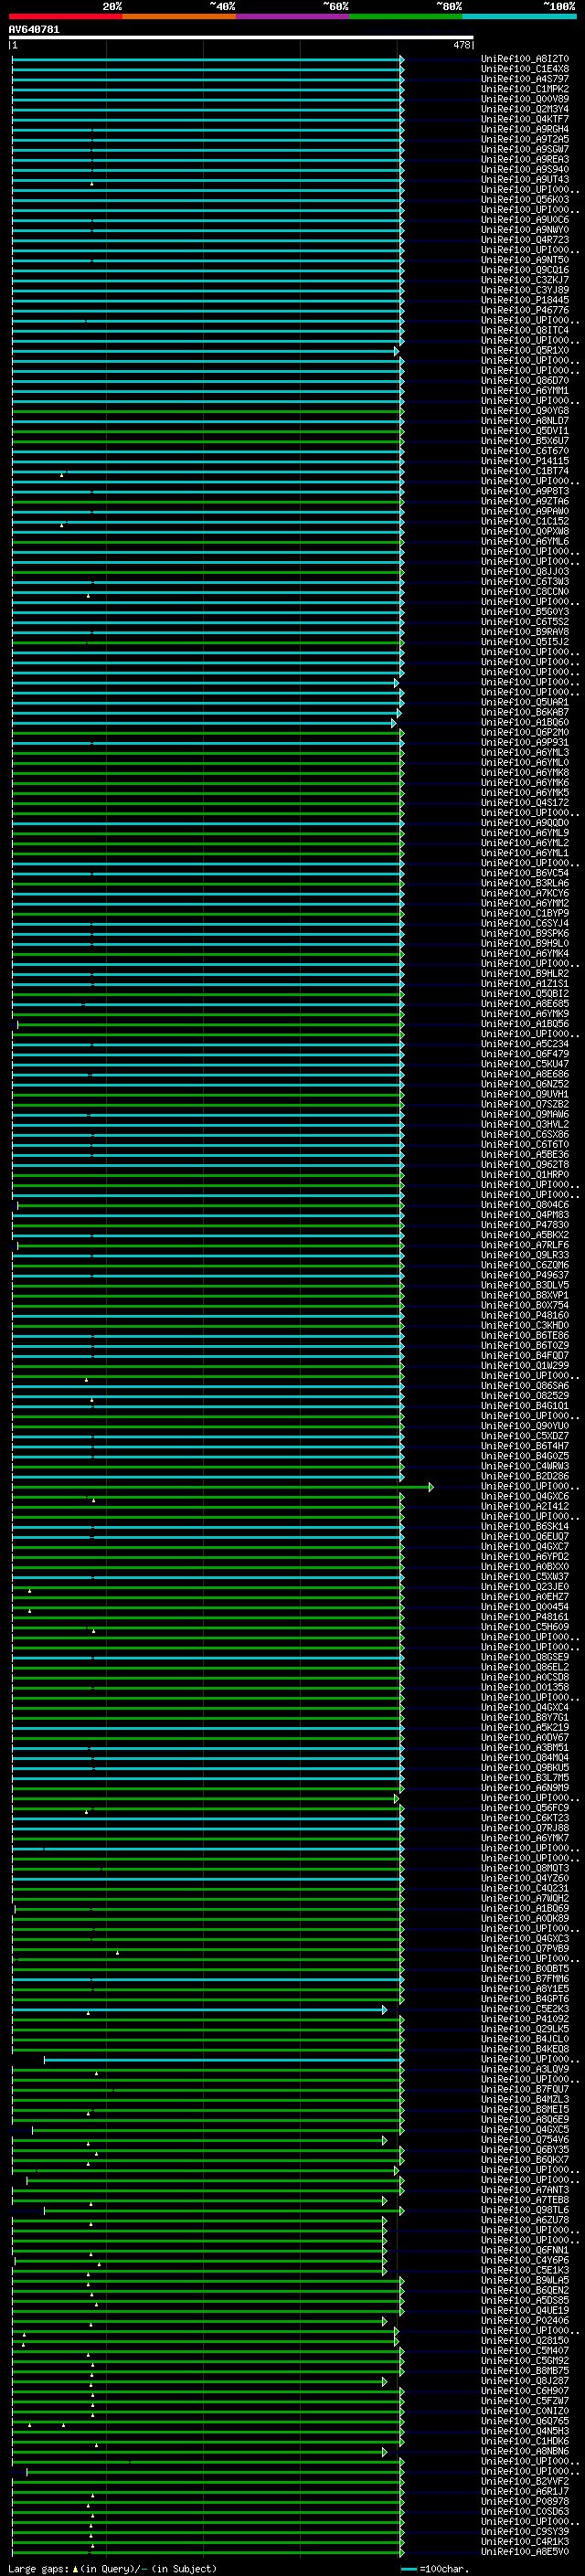Click the extended green arrowhead below B2D286

coord(431,1487)
